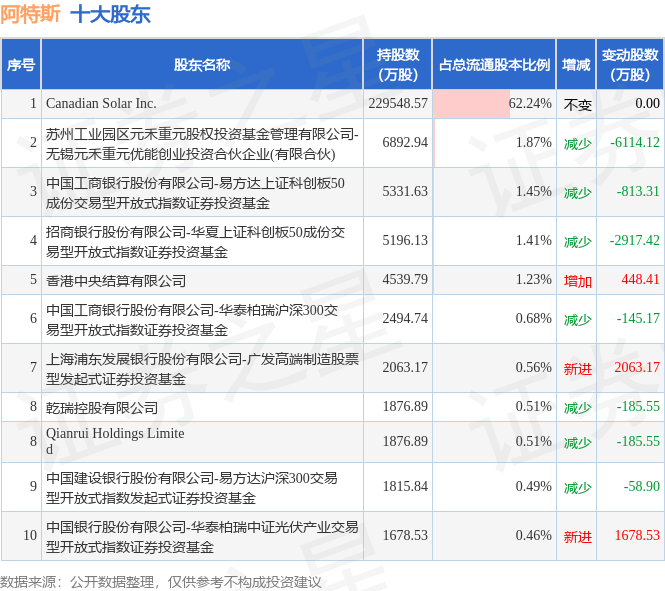Screen dimensions: 665x591
Task: Click the 股东名称 column header
Action: tap(202, 64)
